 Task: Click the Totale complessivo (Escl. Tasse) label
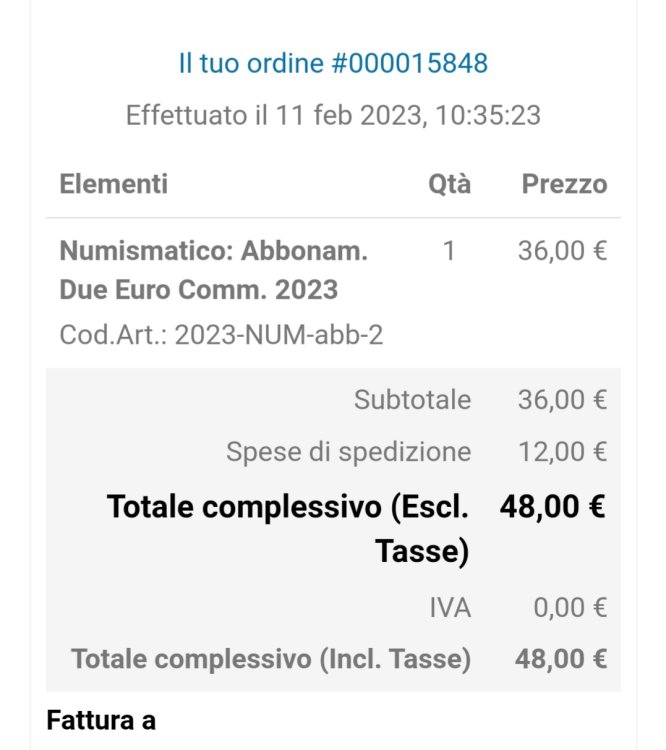[x=288, y=529]
